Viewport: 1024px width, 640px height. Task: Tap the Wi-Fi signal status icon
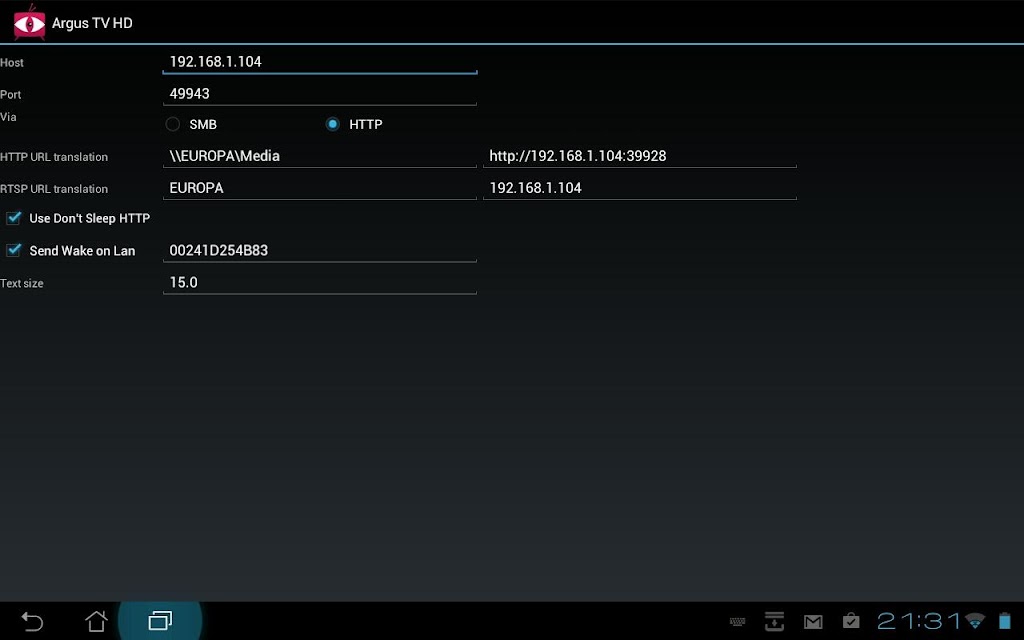[x=975, y=620]
